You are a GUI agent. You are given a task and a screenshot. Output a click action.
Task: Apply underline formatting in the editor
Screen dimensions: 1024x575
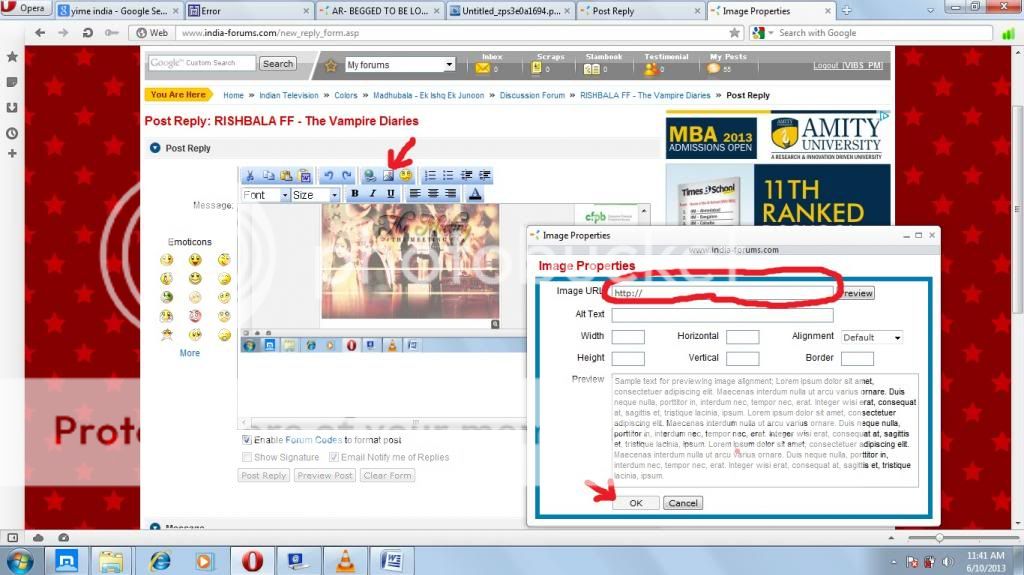(x=391, y=194)
